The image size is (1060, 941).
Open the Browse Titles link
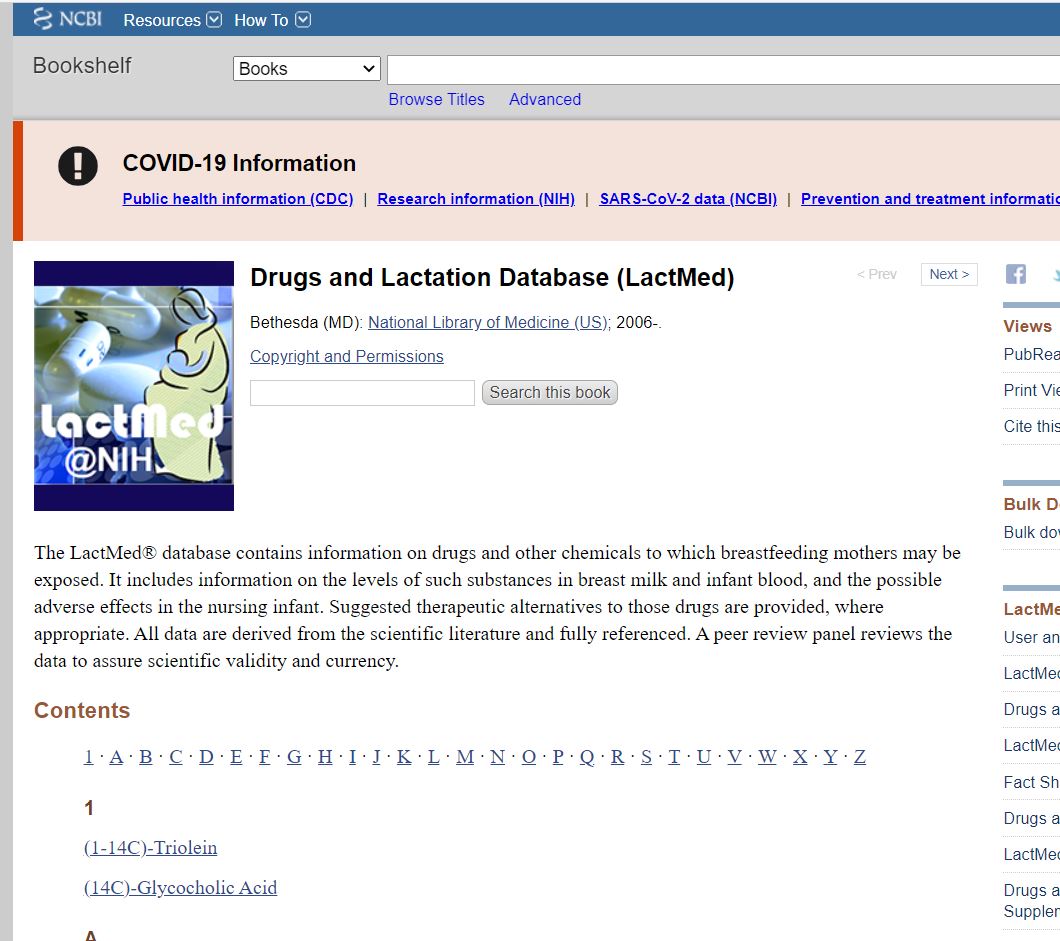tap(436, 99)
